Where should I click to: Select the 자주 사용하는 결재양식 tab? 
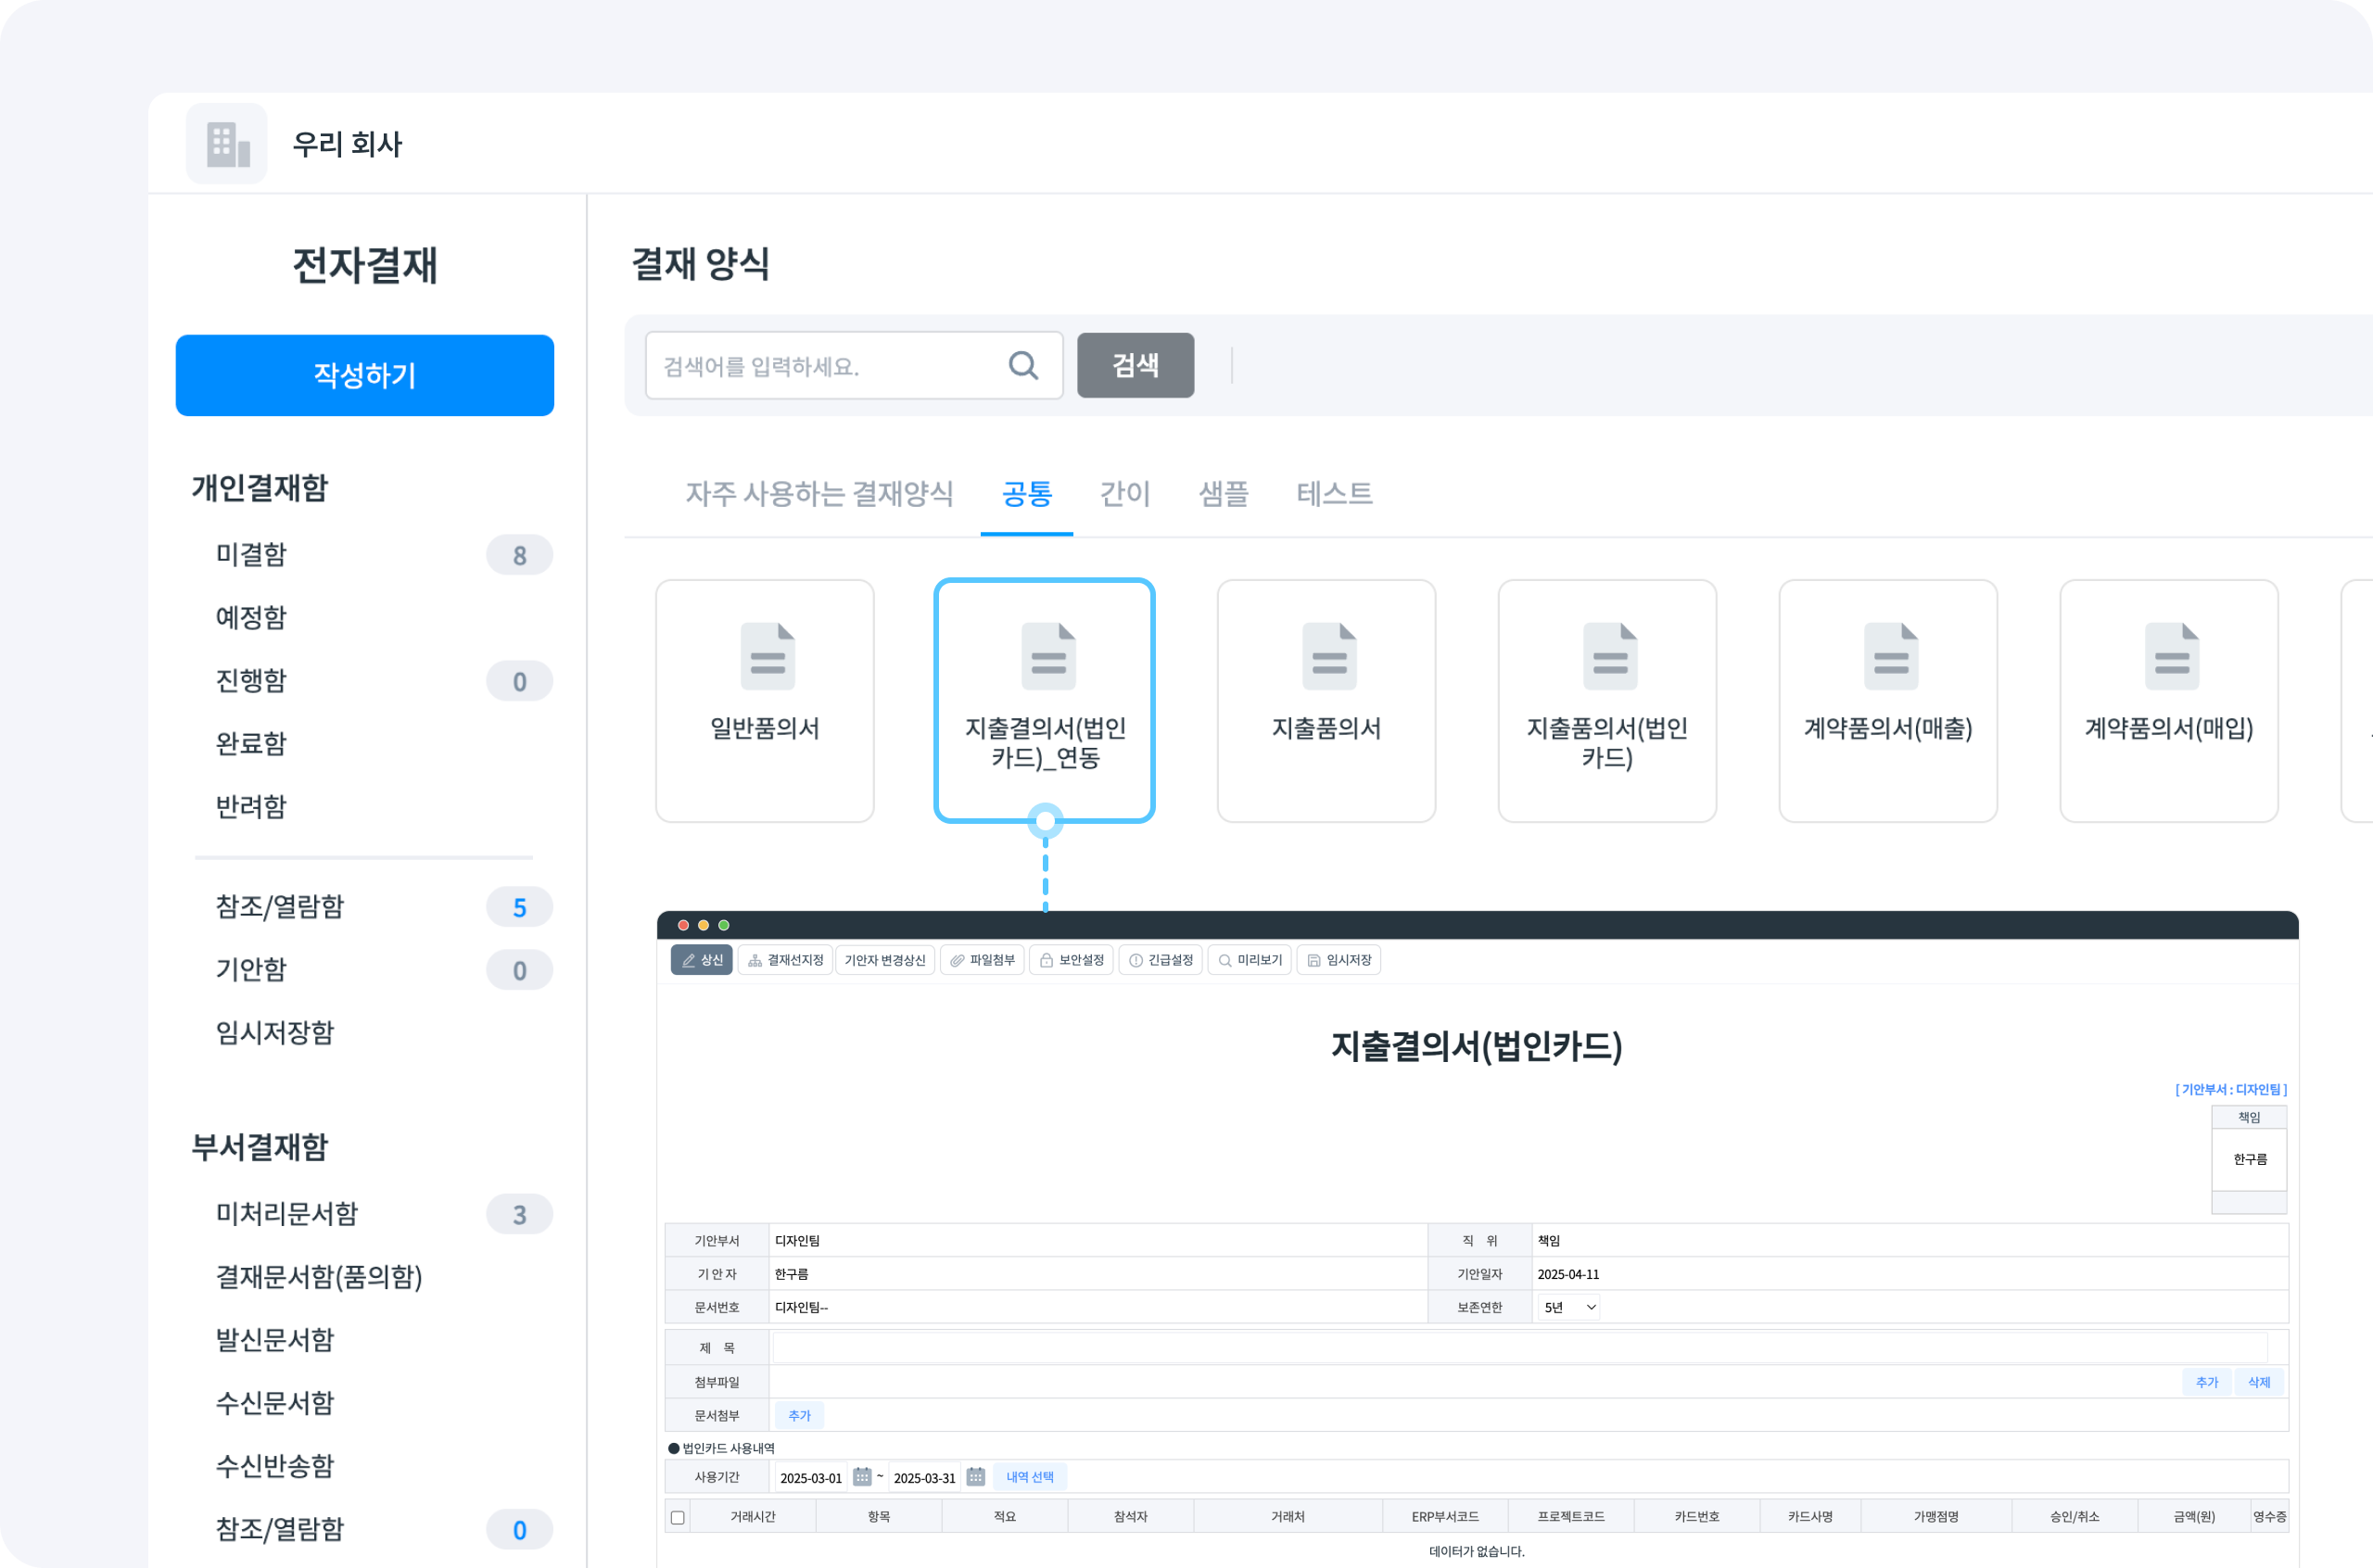point(819,494)
